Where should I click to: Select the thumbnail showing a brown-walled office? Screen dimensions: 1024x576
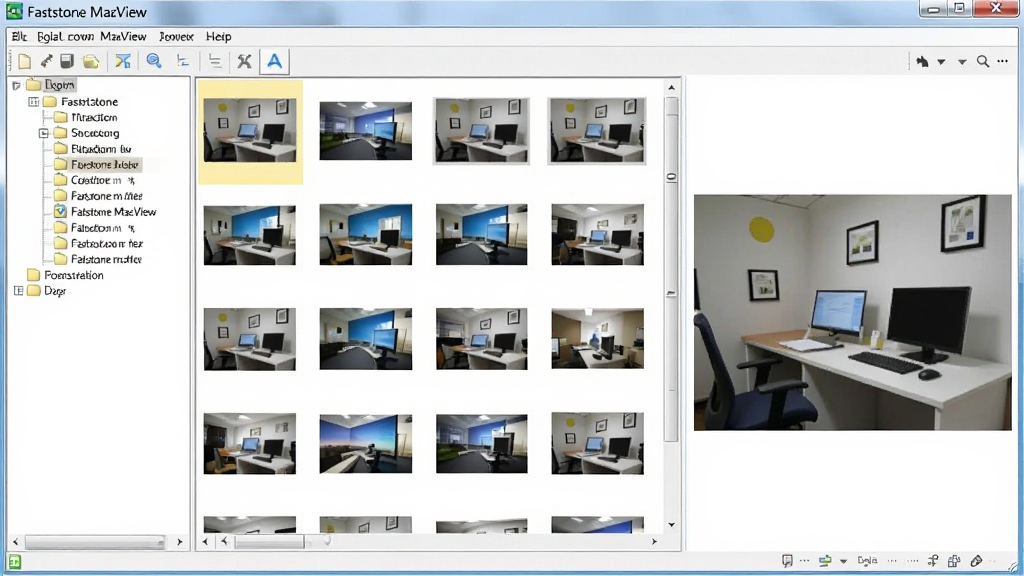pyautogui.click(x=598, y=339)
